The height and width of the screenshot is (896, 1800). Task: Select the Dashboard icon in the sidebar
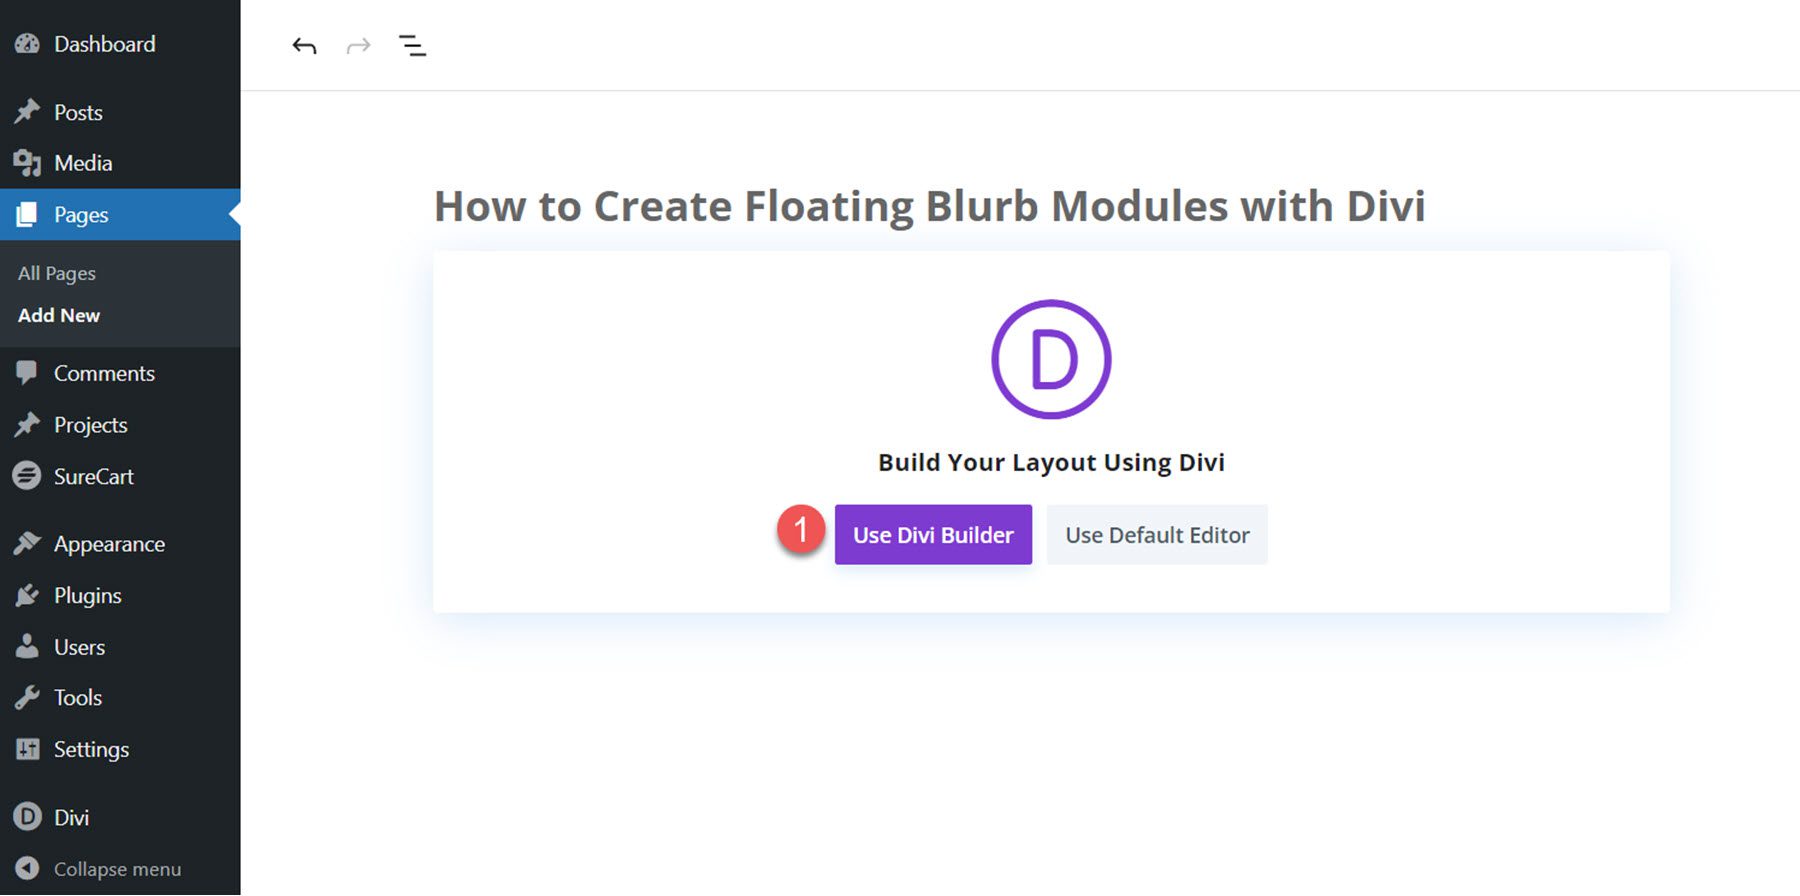[x=26, y=43]
